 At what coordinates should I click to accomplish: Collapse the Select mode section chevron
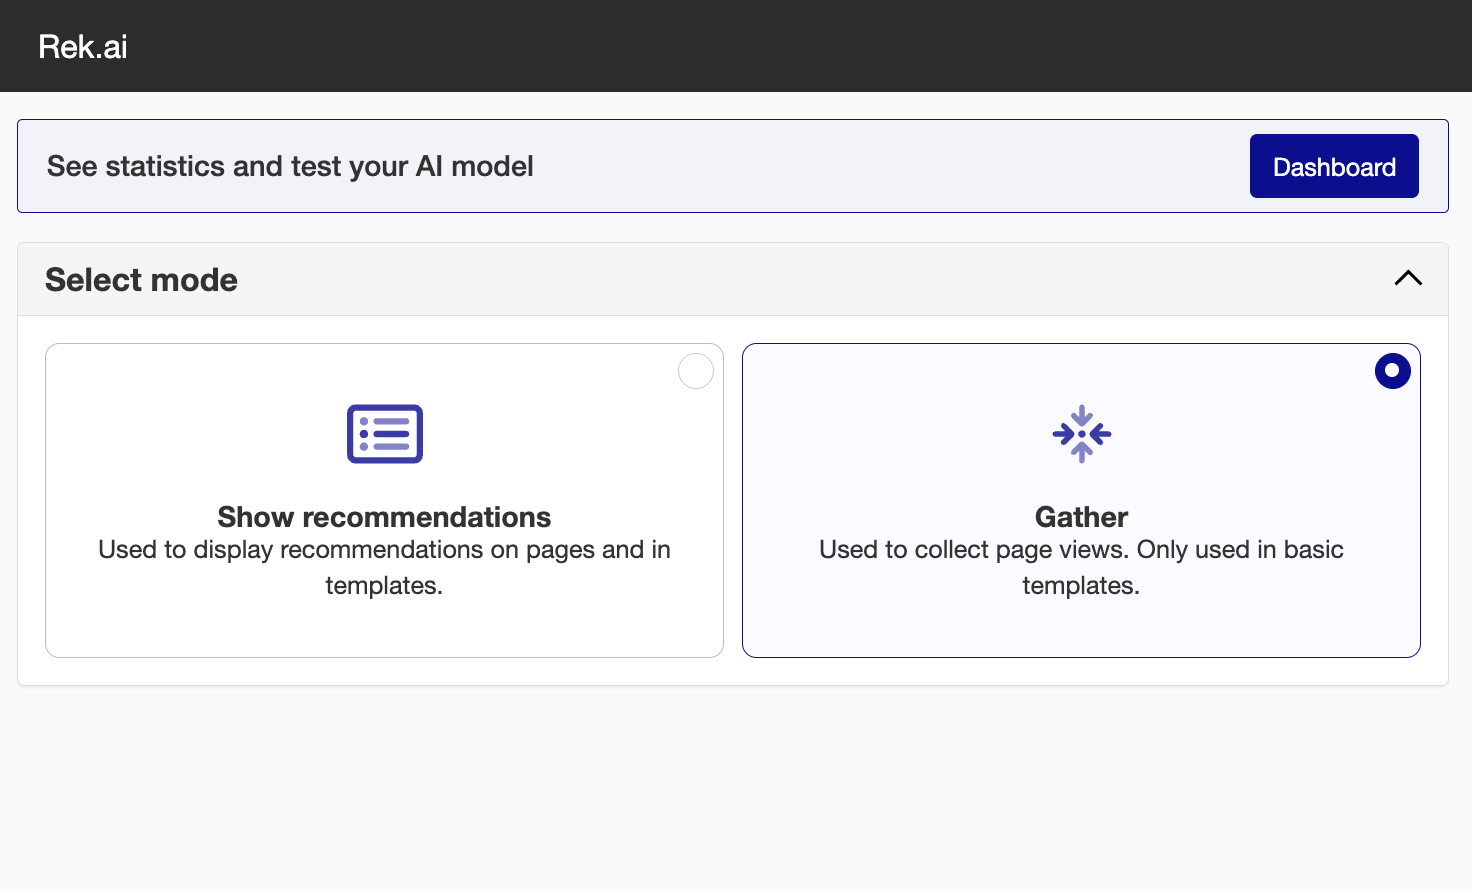[1407, 279]
